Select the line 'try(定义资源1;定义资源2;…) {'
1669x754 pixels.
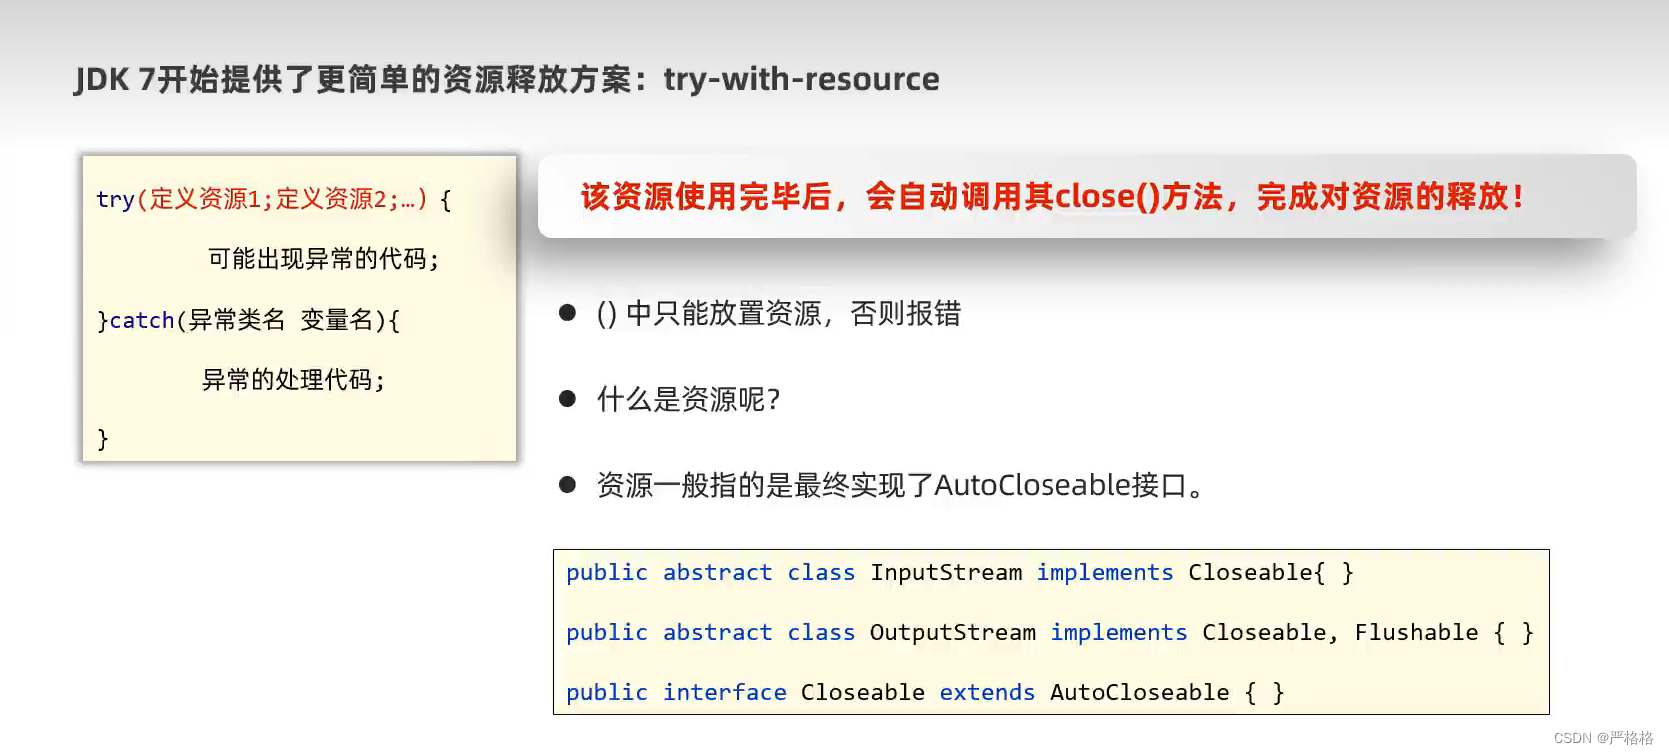coord(274,199)
